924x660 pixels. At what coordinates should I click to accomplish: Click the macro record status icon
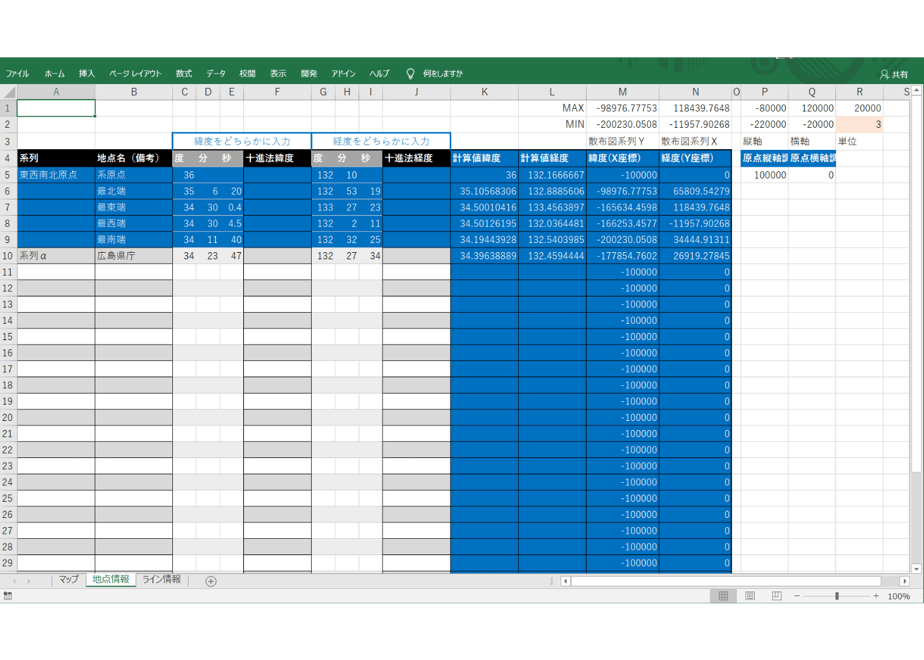point(7,596)
